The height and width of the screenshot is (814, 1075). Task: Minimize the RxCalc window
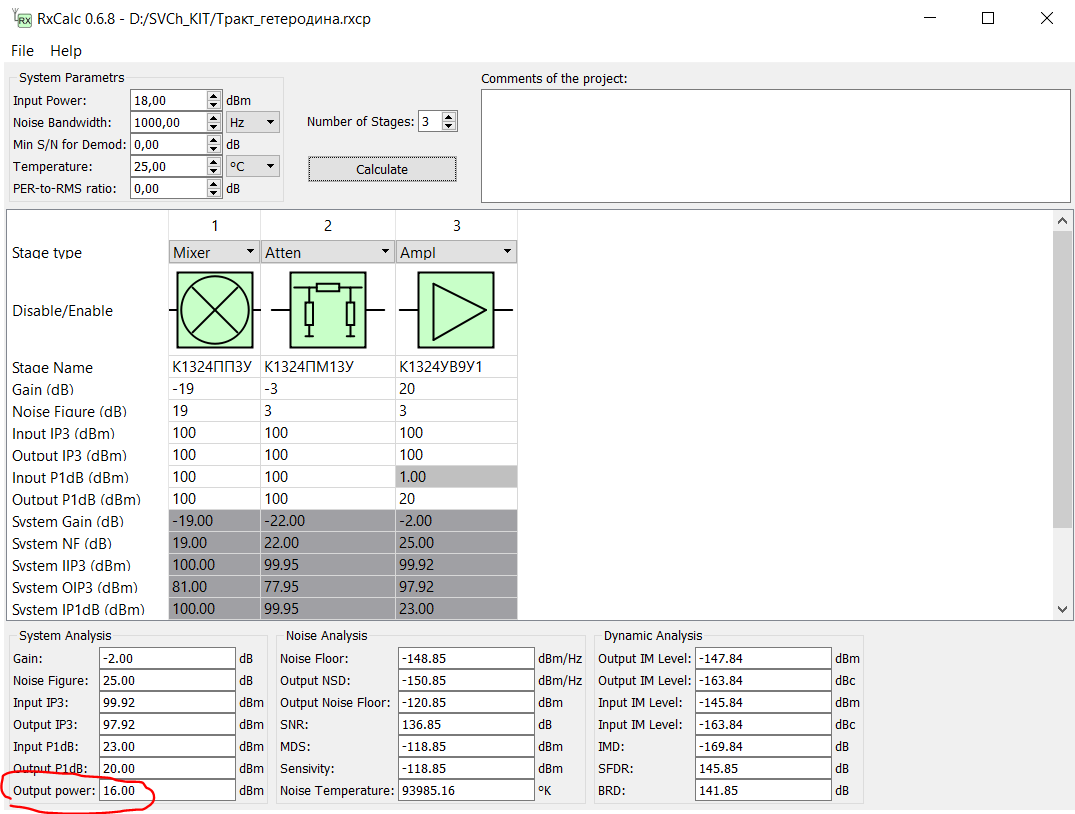coord(930,19)
